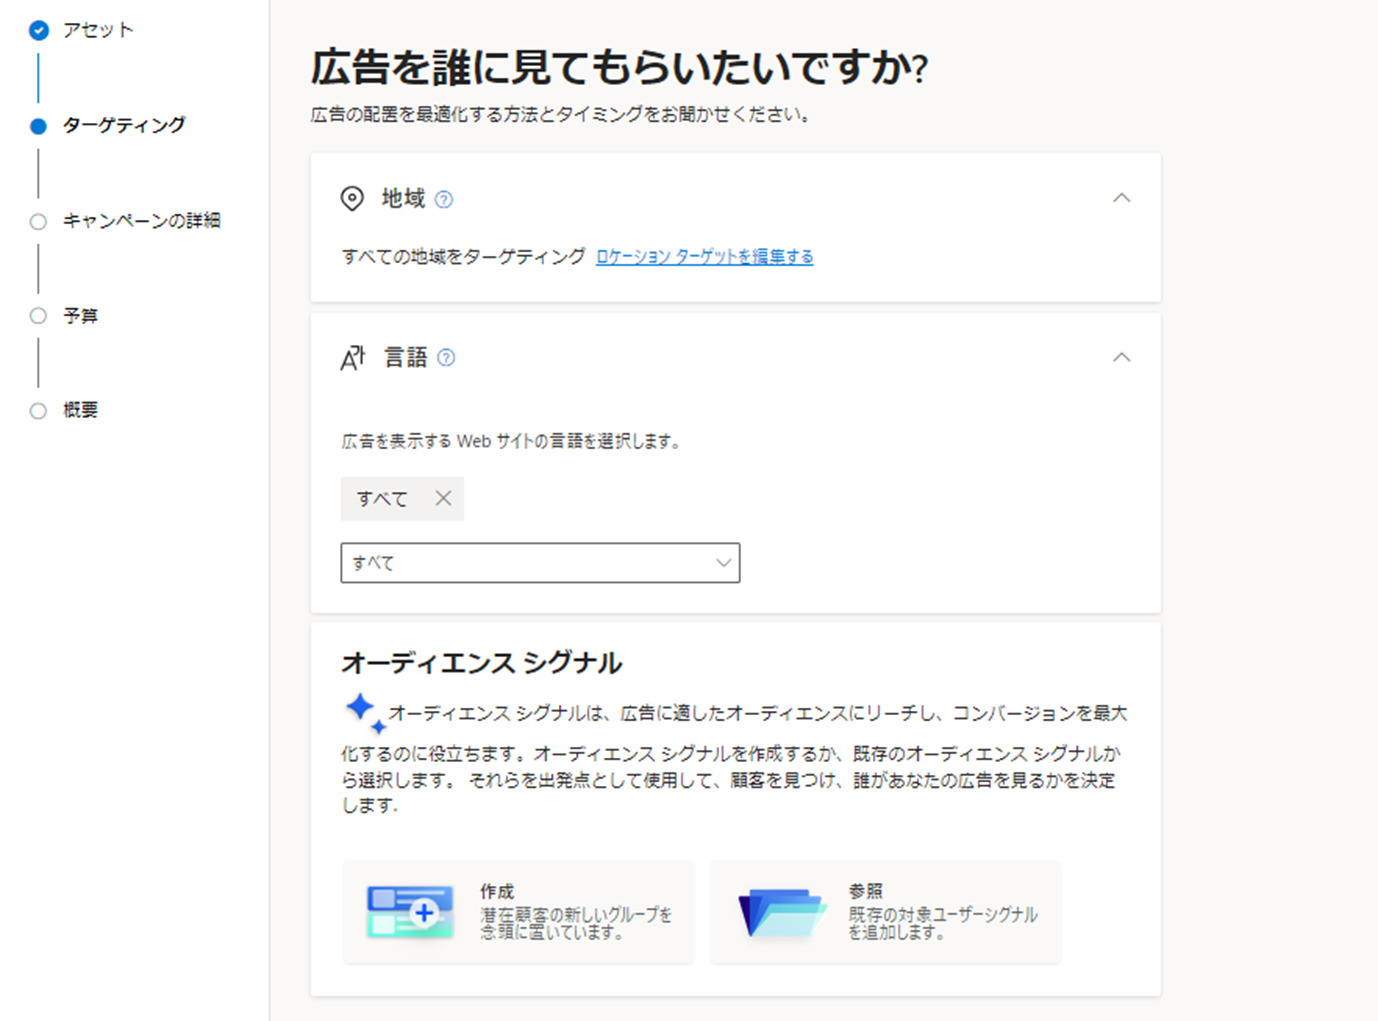This screenshot has width=1378, height=1021.
Task: Click the sparkle icon in オーディエンス シグナル
Action: tap(363, 712)
